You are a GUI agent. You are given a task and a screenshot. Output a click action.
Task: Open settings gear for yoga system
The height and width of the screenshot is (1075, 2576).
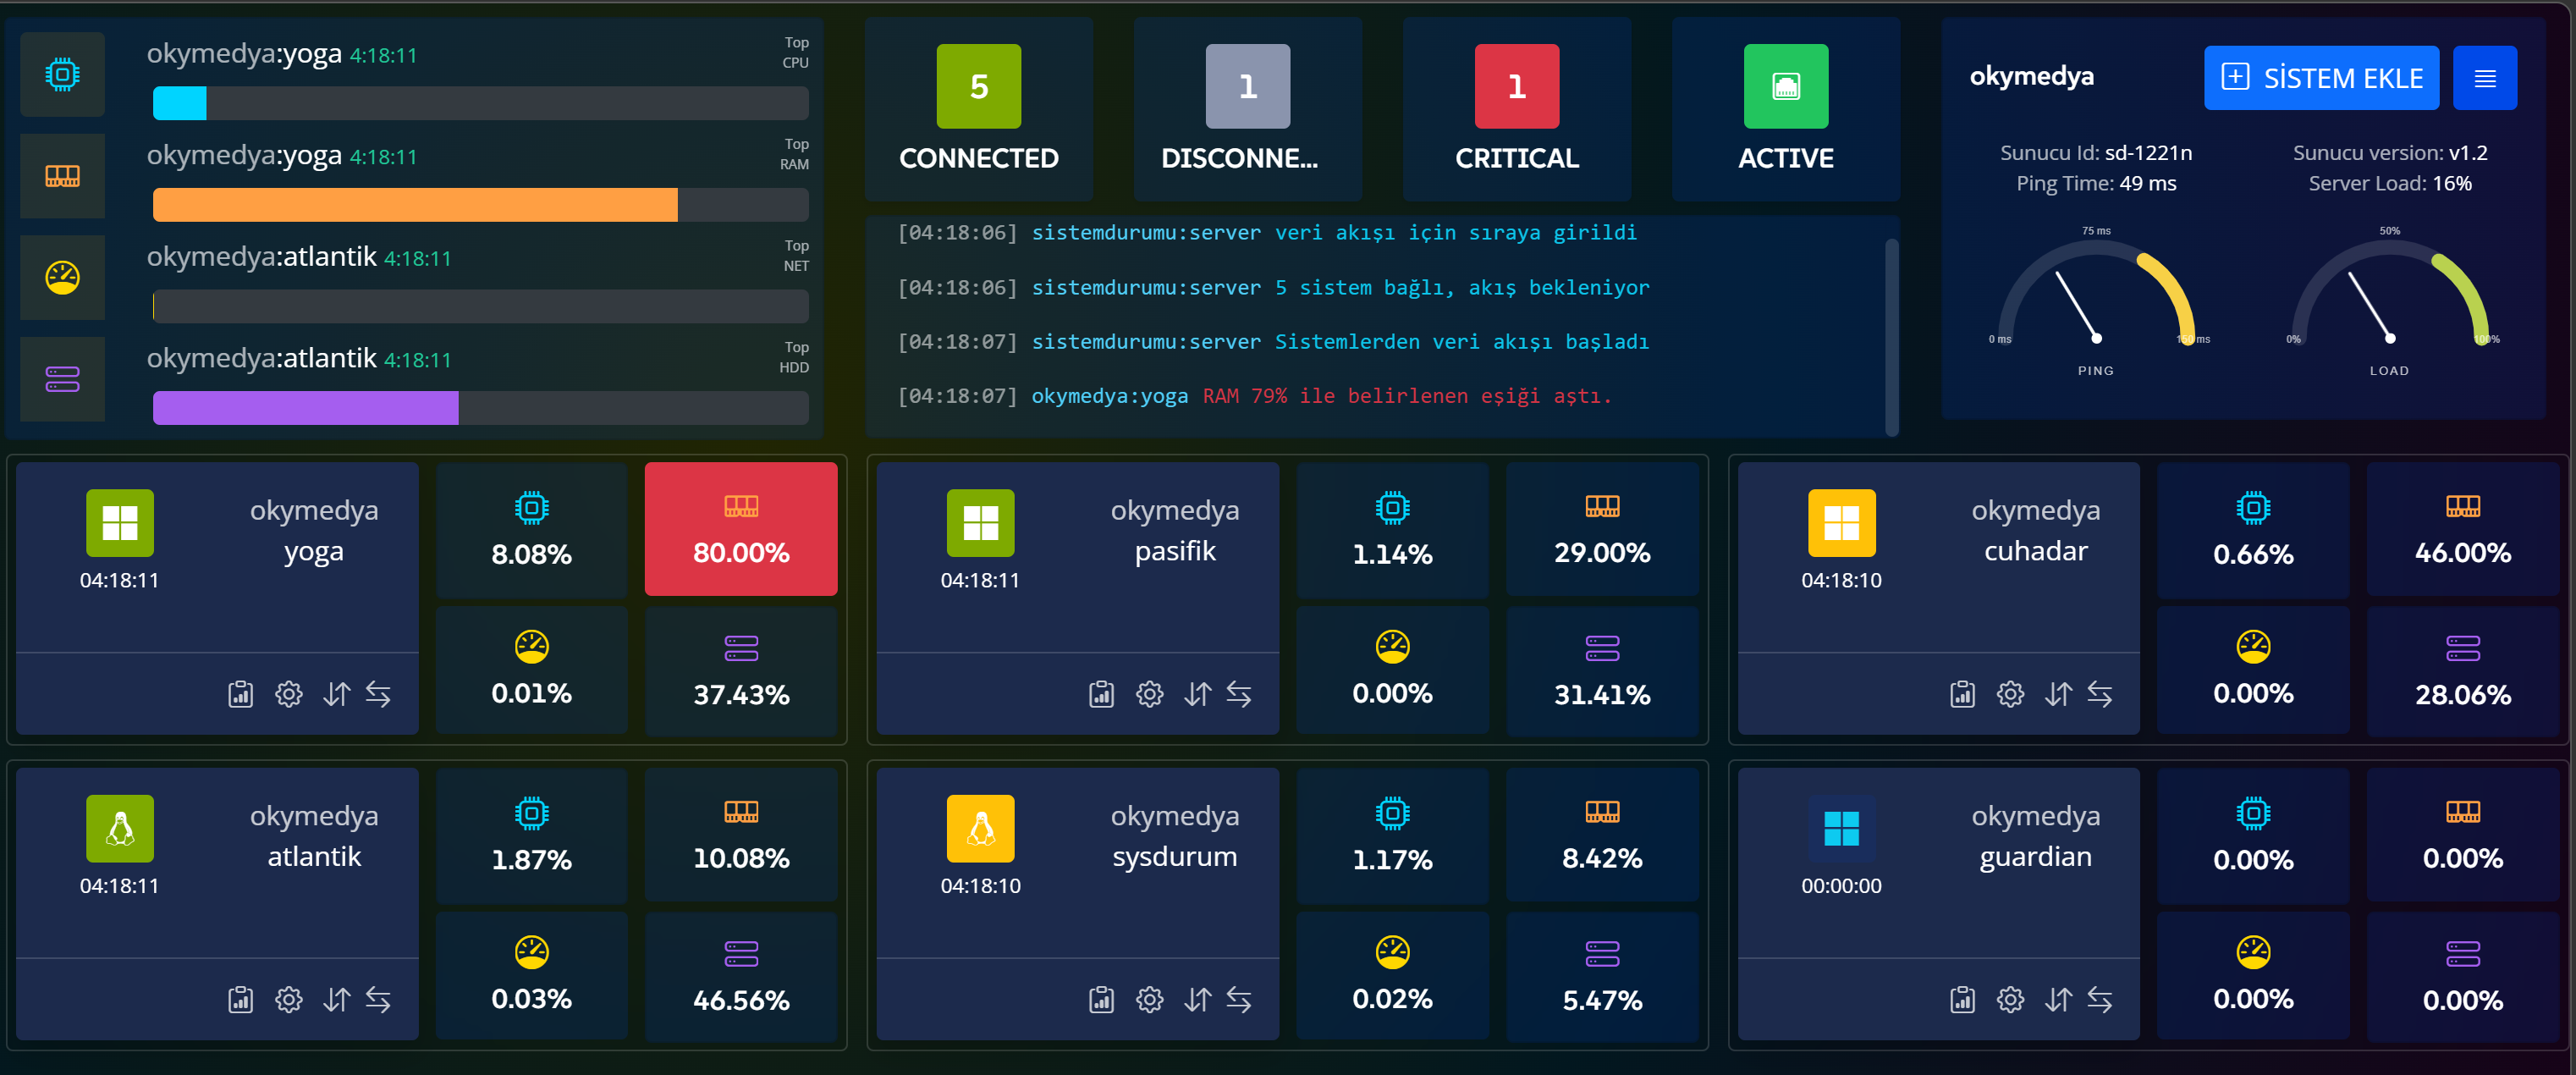point(288,694)
